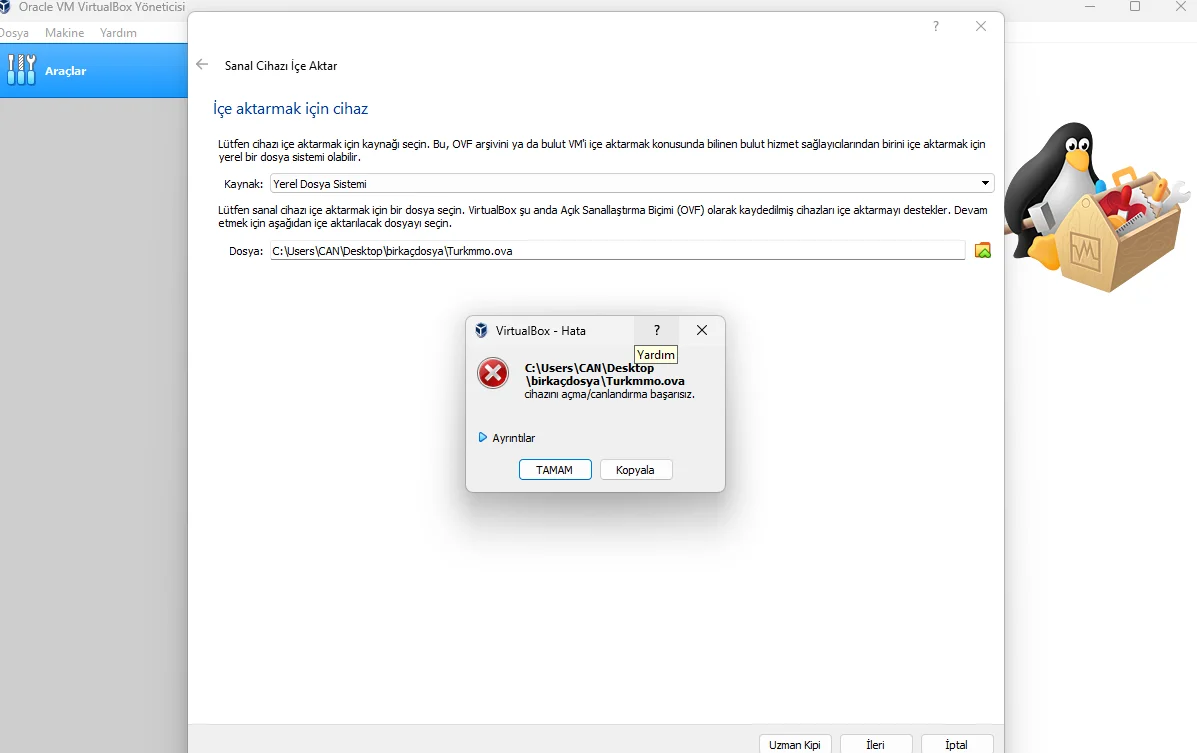Cancel the import with İptal

point(957,745)
